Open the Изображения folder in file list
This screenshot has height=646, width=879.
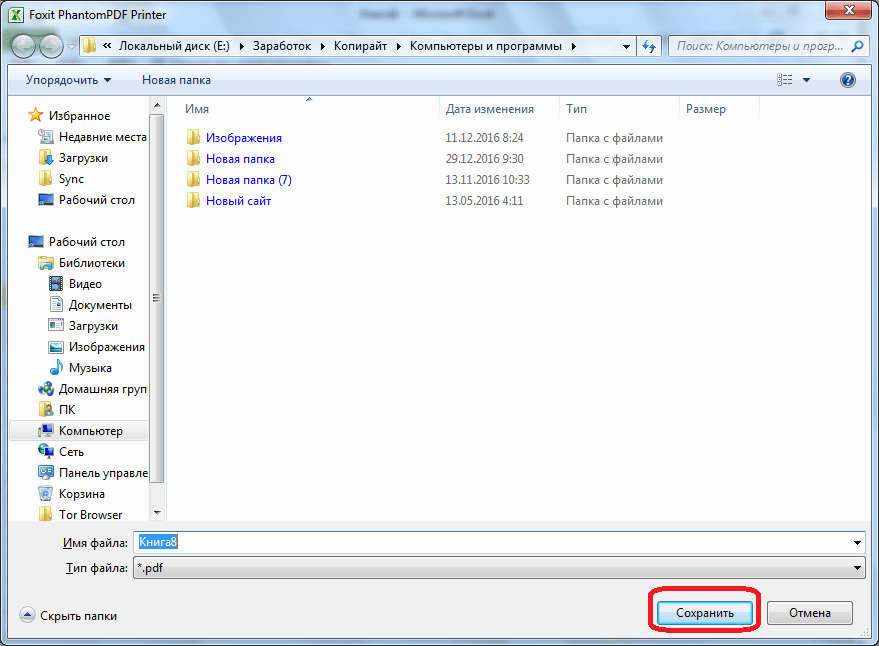243,138
